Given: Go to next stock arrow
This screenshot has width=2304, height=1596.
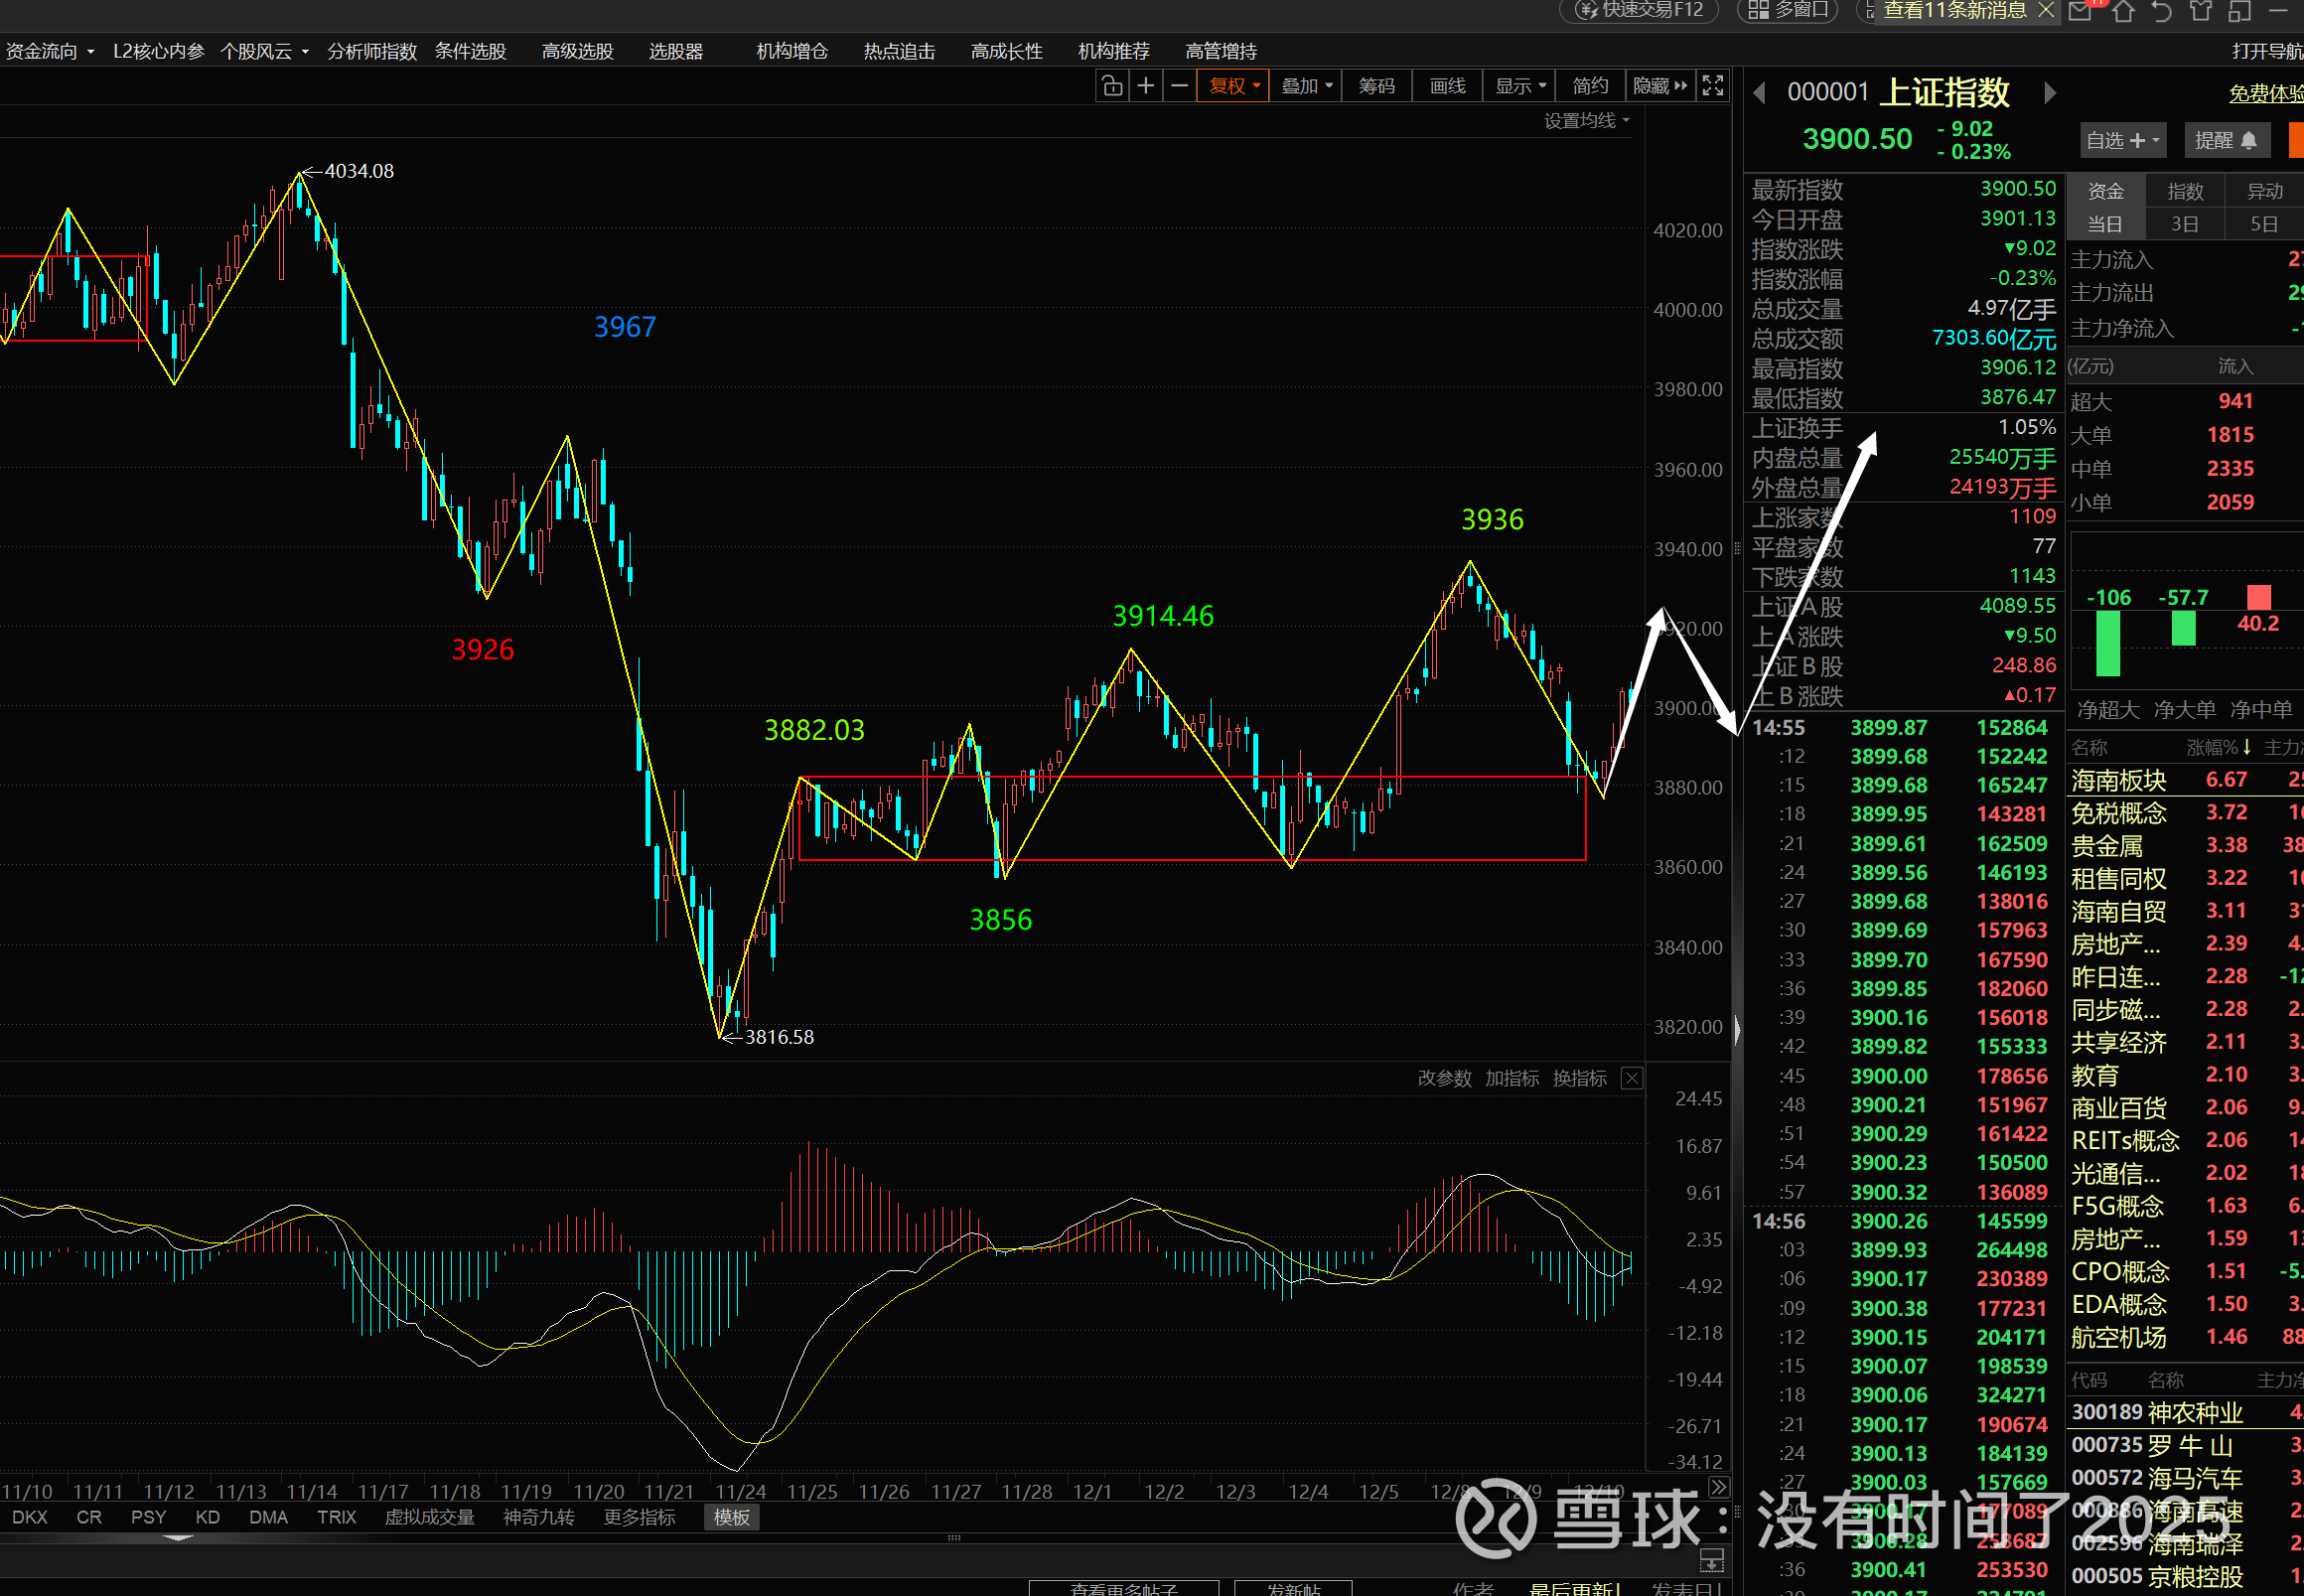Looking at the screenshot, I should pos(2050,93).
